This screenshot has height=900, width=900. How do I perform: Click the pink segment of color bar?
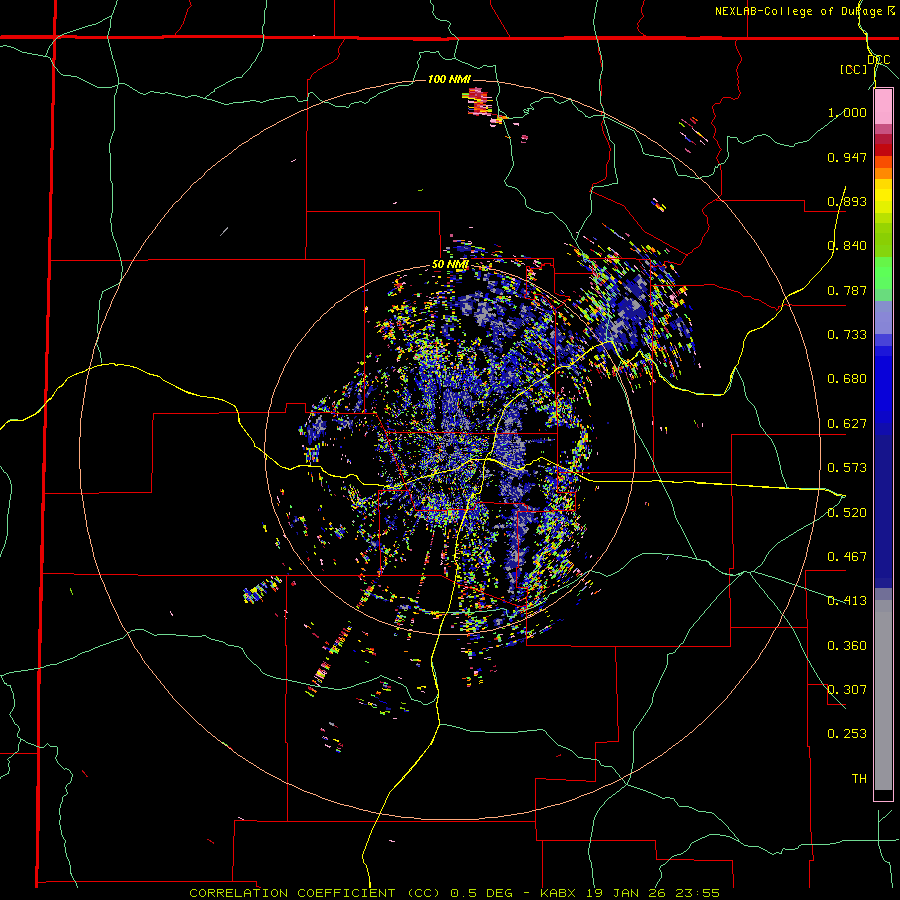[883, 107]
